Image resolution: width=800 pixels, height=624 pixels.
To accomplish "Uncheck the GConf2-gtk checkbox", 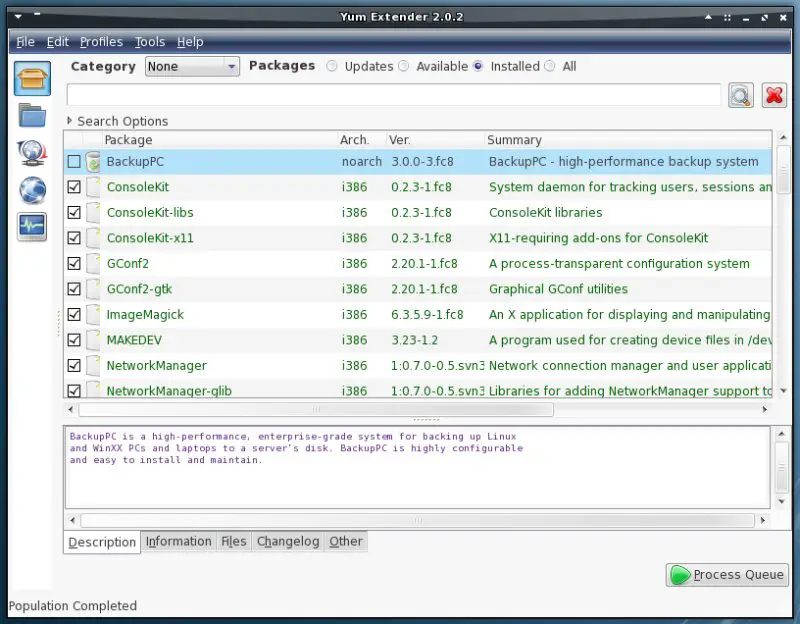I will [74, 289].
